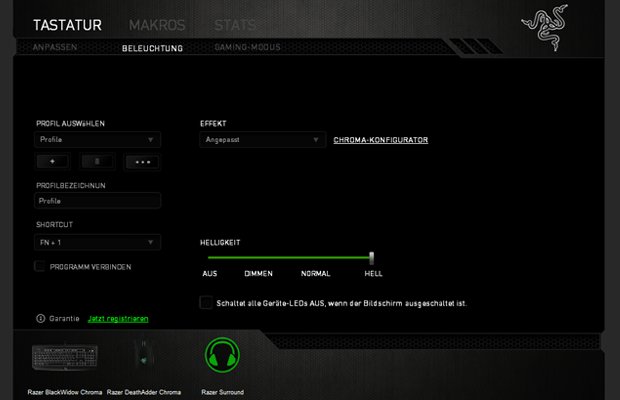Viewport: 620px width, 400px height.
Task: Open the Effekt Angepasst dropdown
Action: (263, 140)
